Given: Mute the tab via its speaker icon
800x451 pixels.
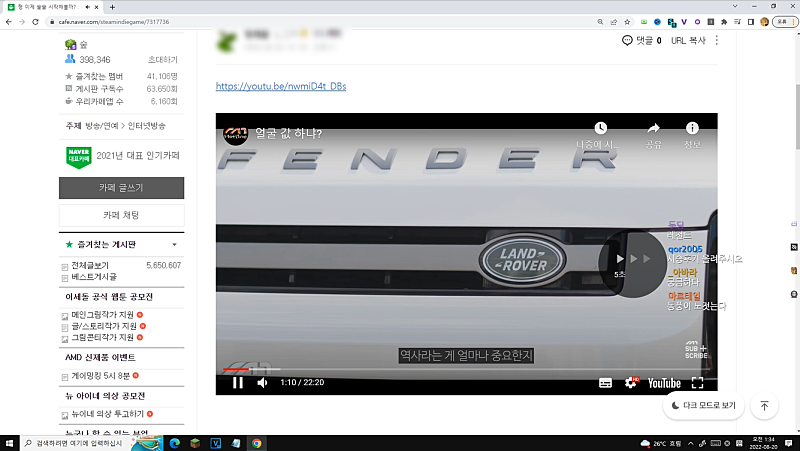Looking at the screenshot, I should click(88, 7).
